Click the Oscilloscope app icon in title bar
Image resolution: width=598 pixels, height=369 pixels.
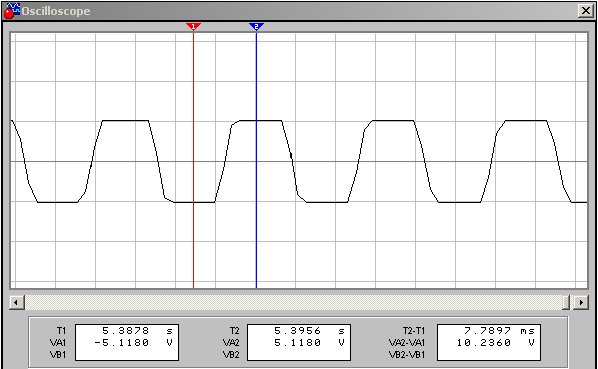coord(11,11)
